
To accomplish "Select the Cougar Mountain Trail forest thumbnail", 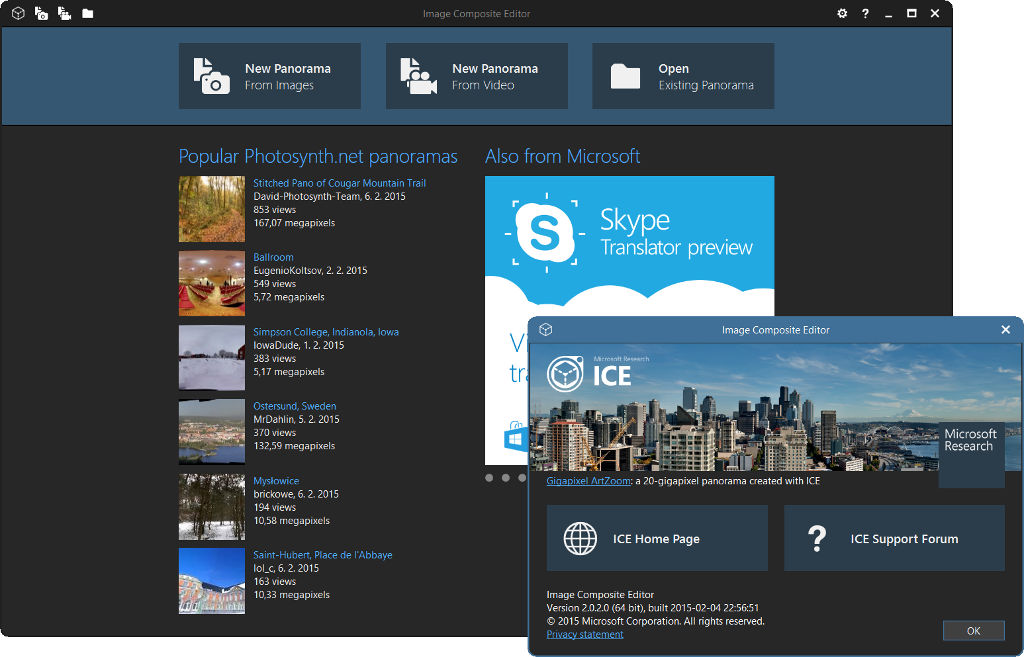I will click(212, 209).
